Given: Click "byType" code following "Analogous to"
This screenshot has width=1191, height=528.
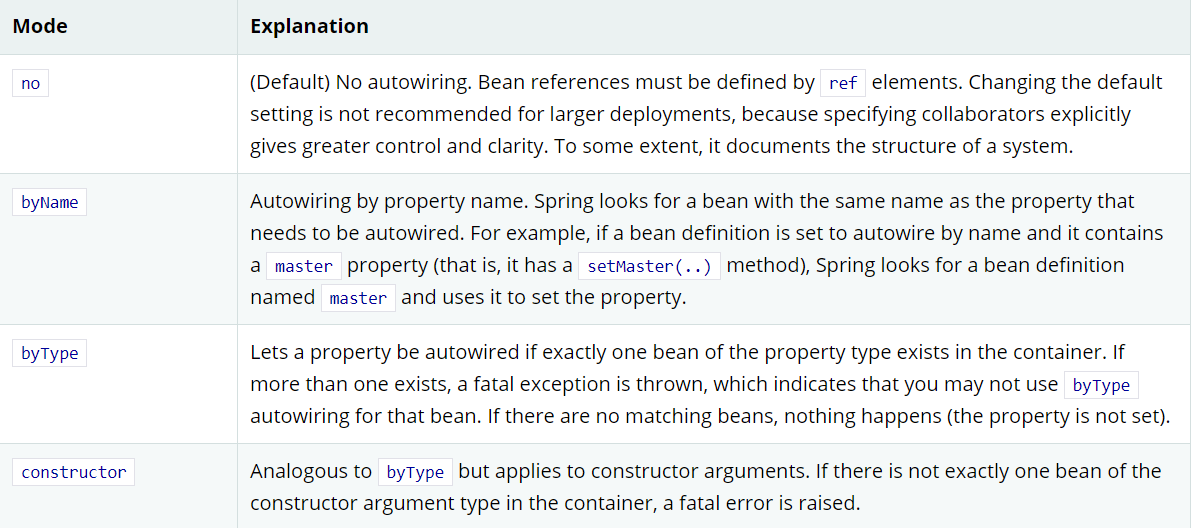Looking at the screenshot, I should click(x=415, y=472).
